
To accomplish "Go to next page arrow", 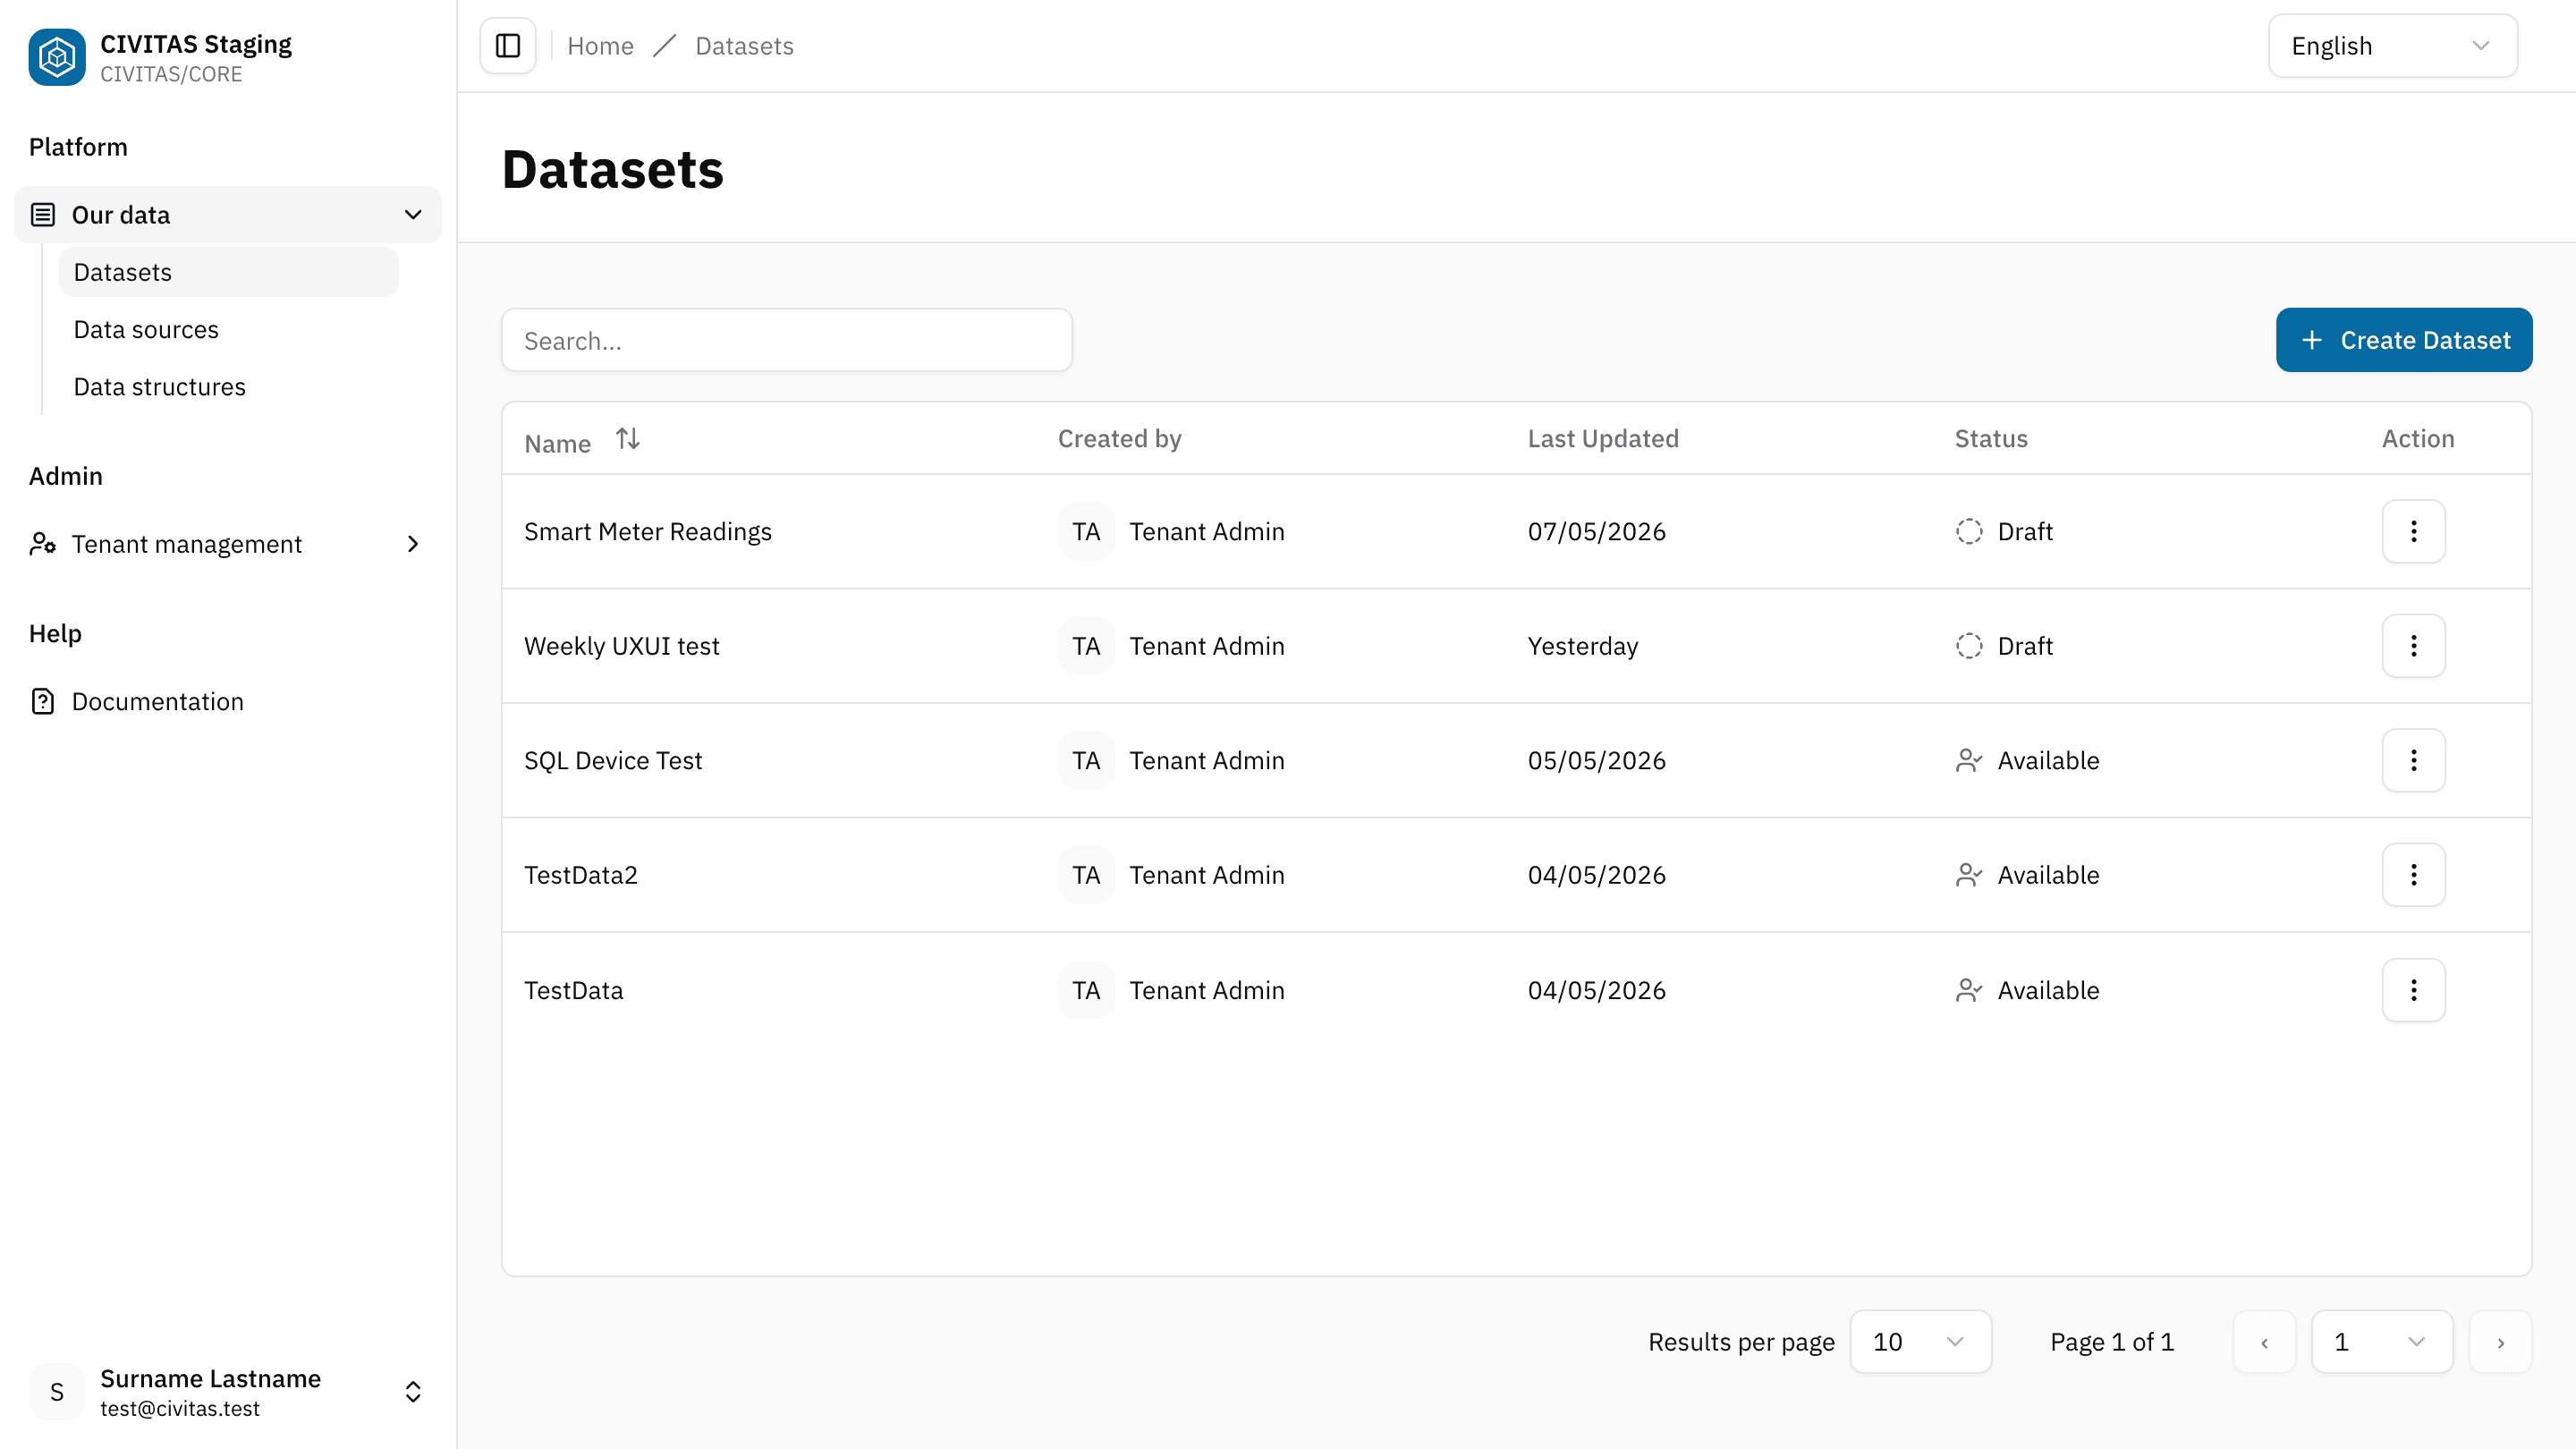I will coord(2500,1342).
